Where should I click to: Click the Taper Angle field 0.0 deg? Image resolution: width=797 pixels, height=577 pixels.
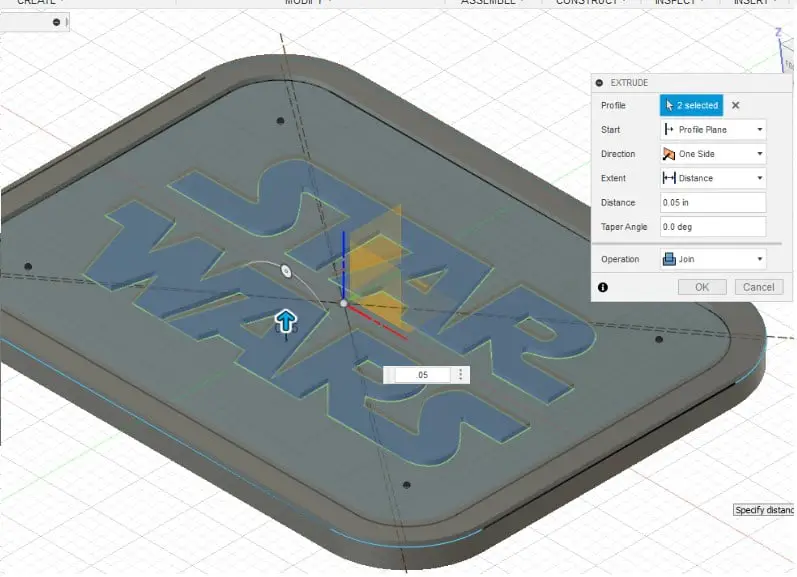(713, 227)
